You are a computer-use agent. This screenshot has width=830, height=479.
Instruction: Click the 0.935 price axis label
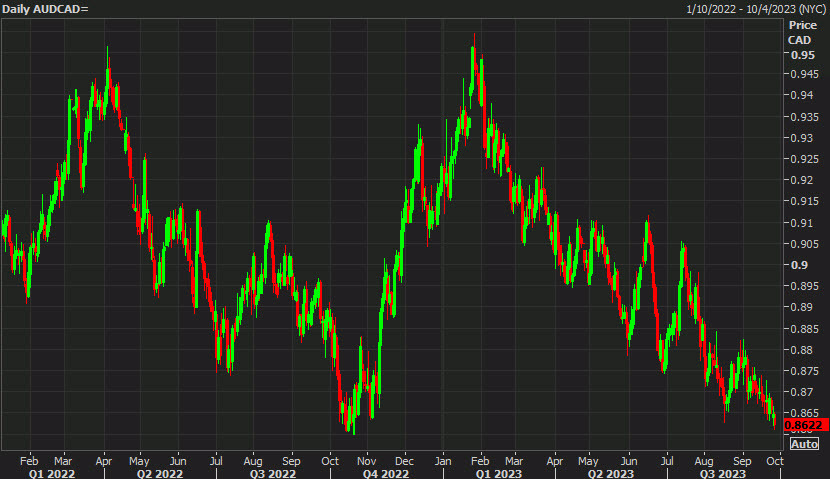coord(805,117)
